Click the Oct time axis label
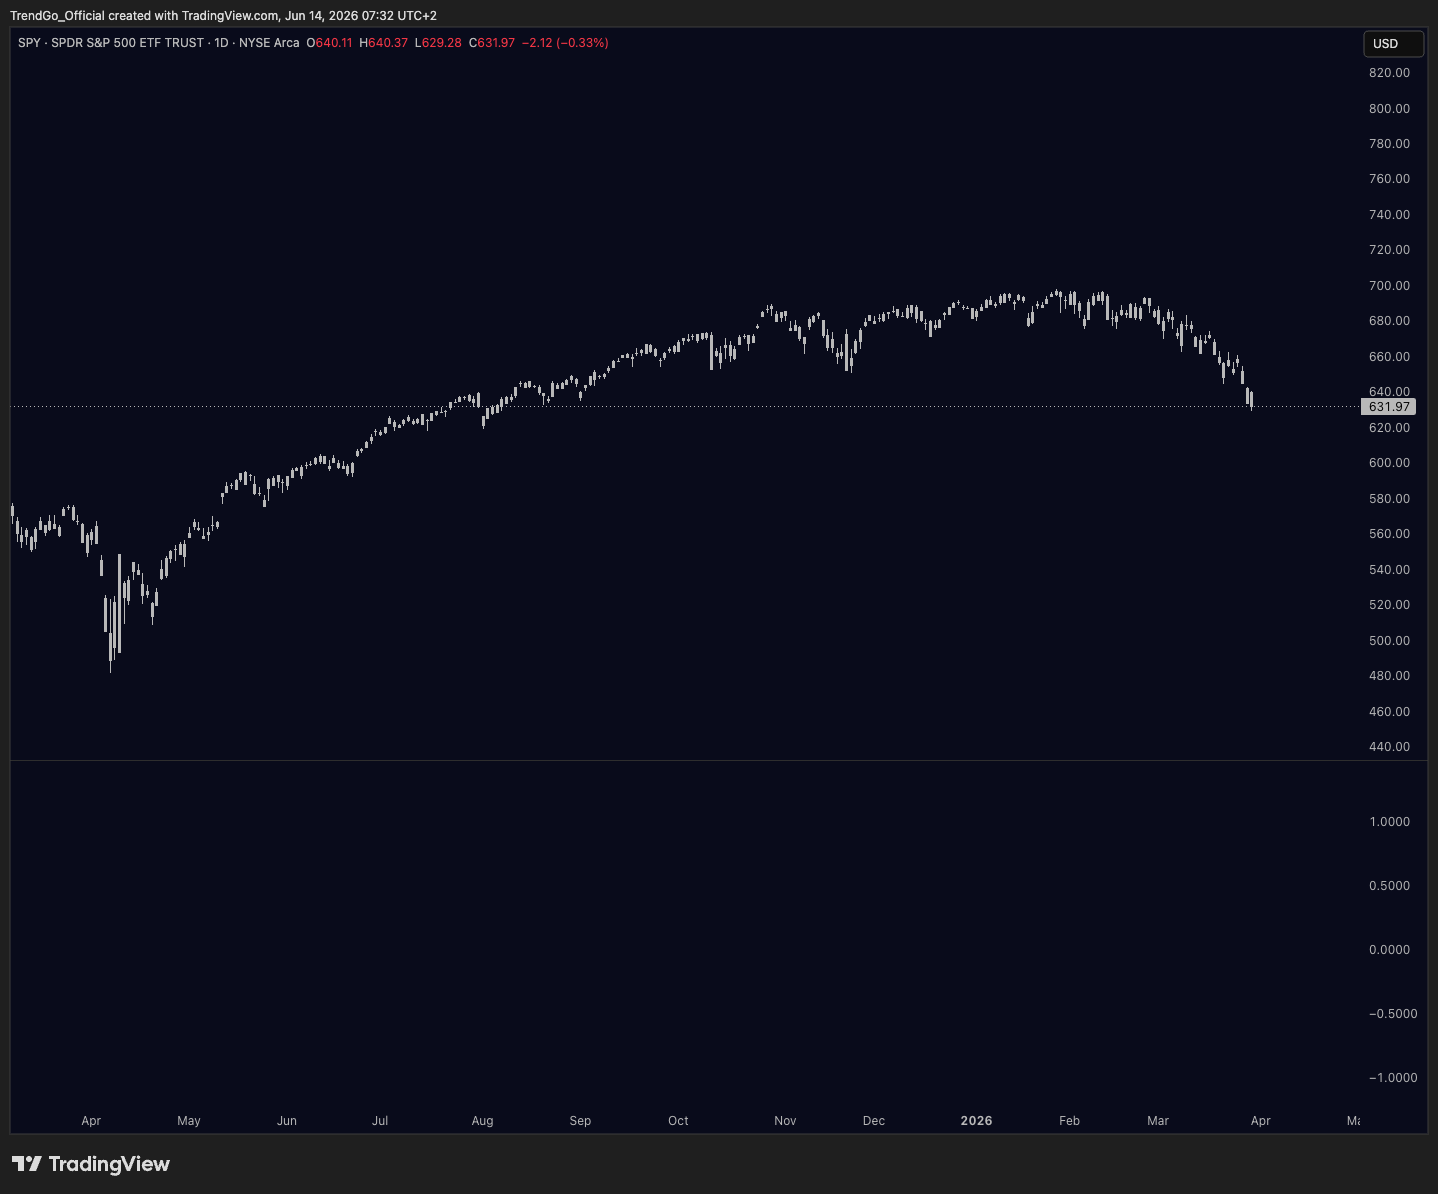1438x1194 pixels. pos(678,1121)
